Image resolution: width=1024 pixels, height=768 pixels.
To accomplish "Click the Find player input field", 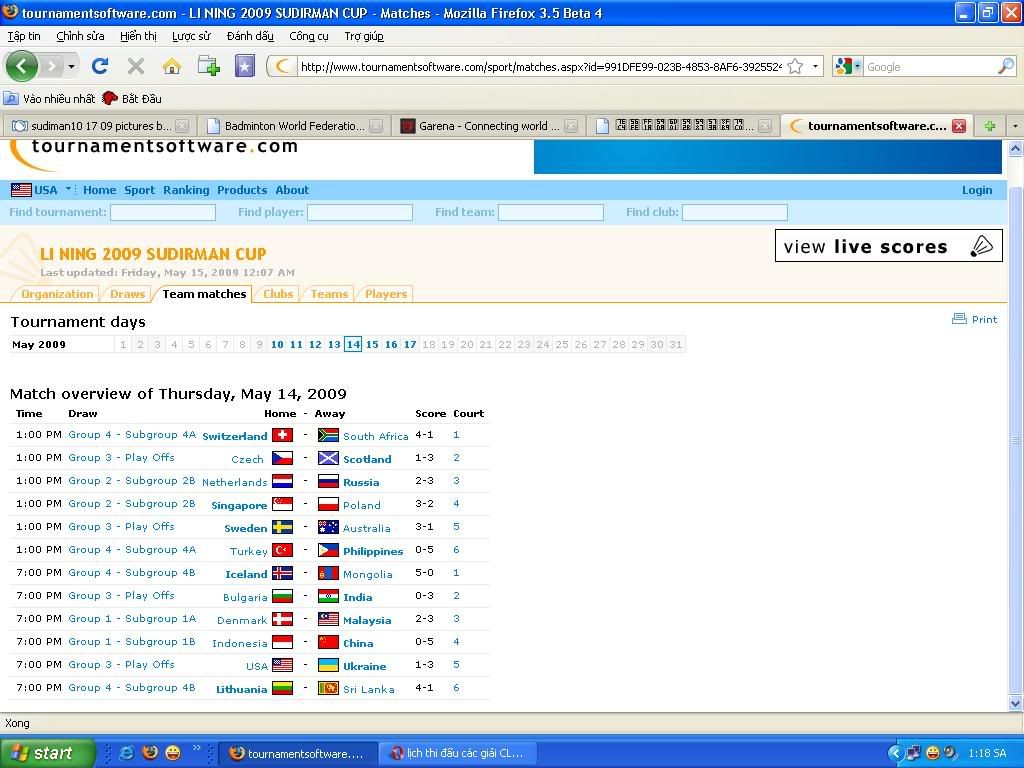I will click(360, 212).
